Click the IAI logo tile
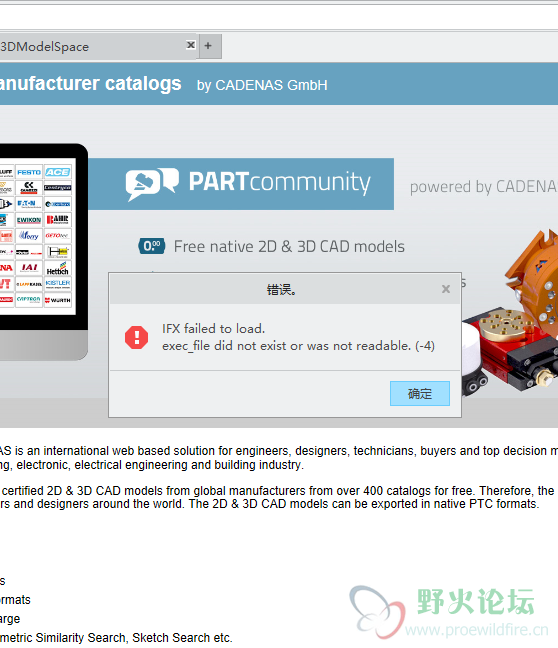Image resolution: width=558 pixels, height=648 pixels. [x=29, y=268]
